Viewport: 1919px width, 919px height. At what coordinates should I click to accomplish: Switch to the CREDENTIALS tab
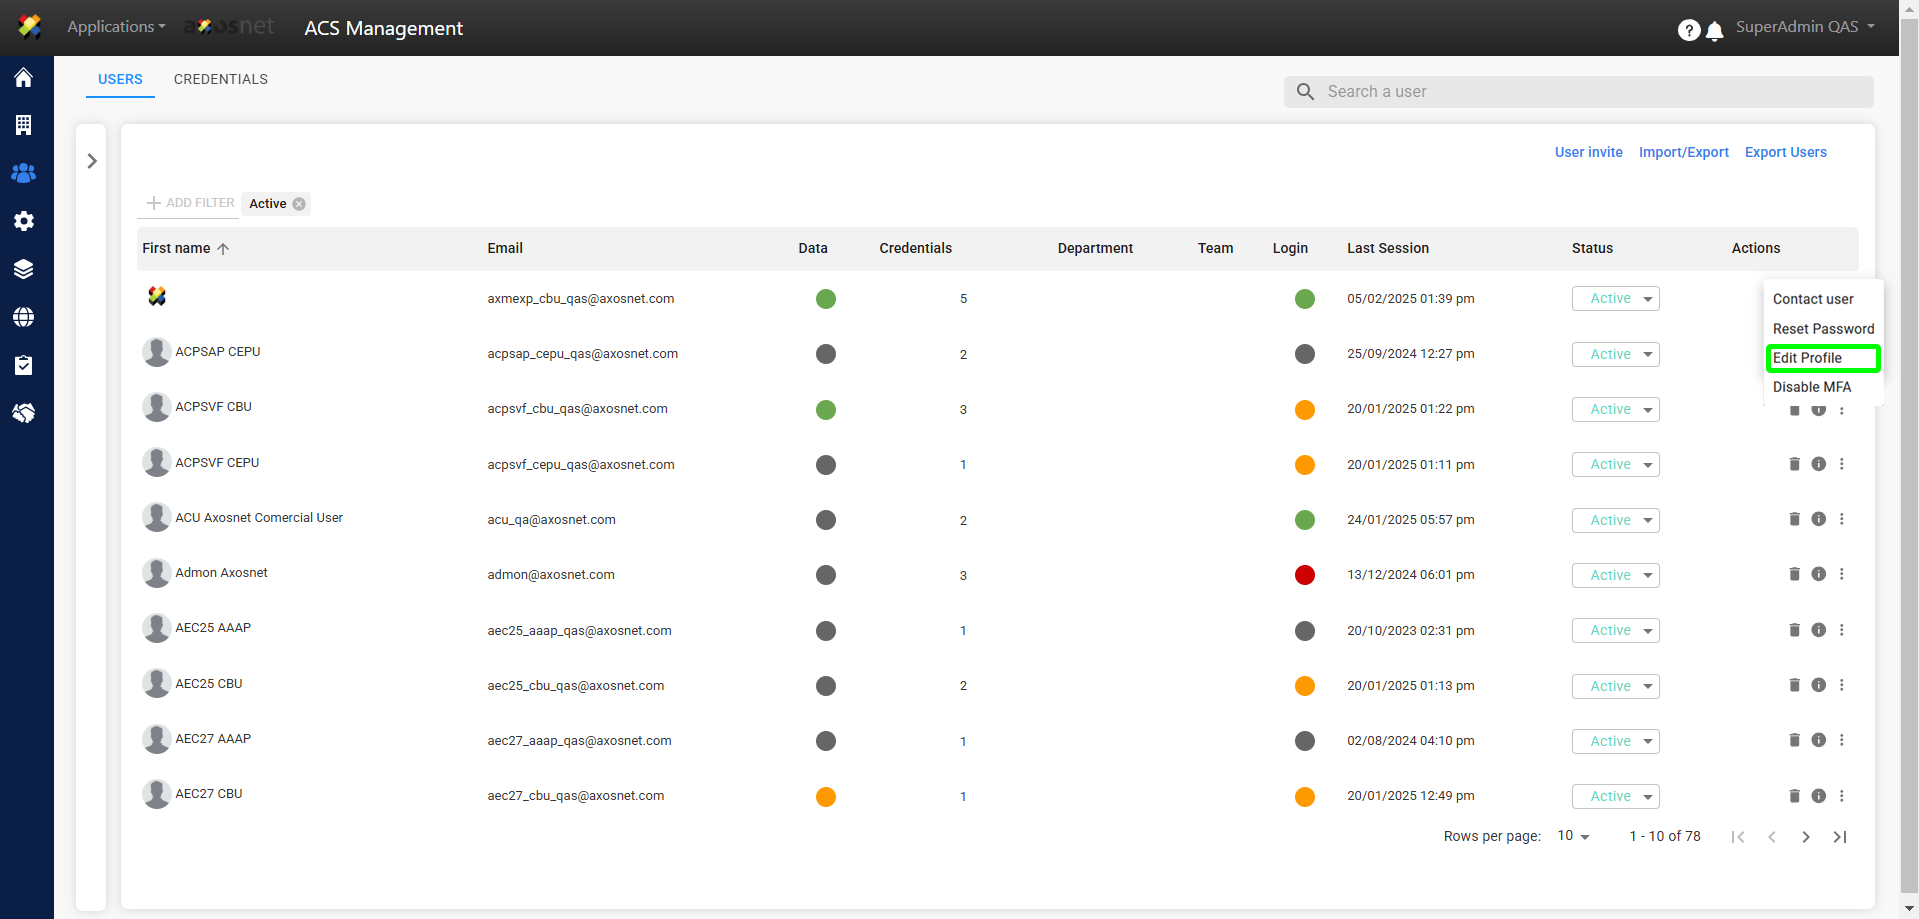click(221, 79)
